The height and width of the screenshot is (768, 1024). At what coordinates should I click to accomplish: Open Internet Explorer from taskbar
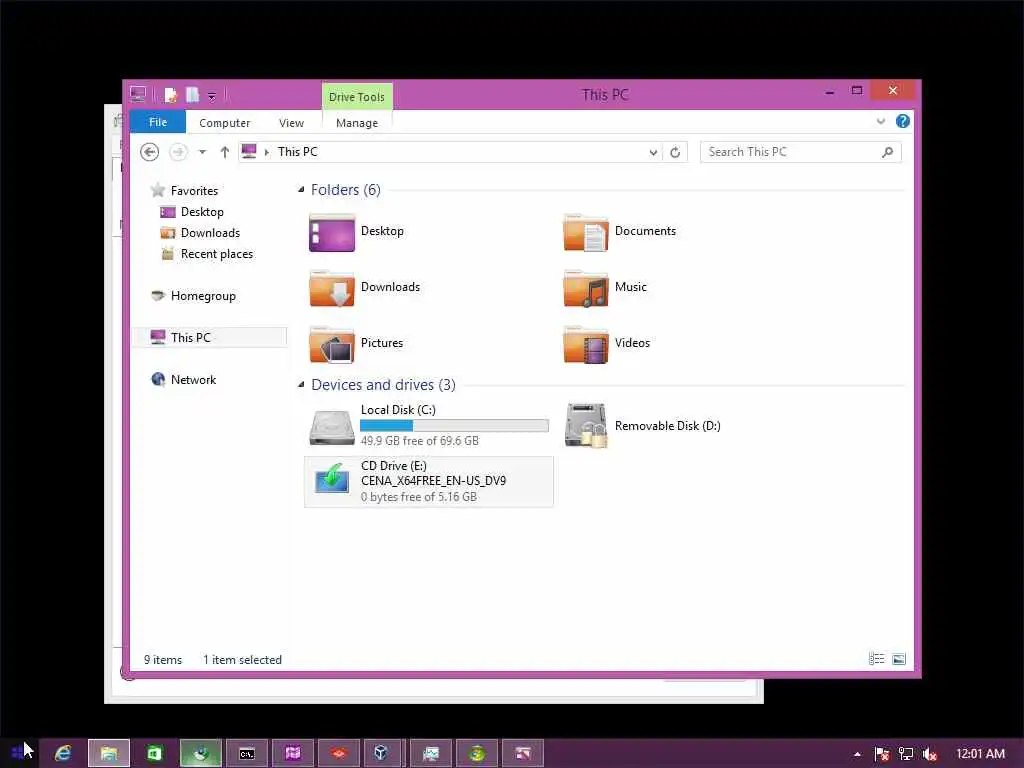click(63, 754)
